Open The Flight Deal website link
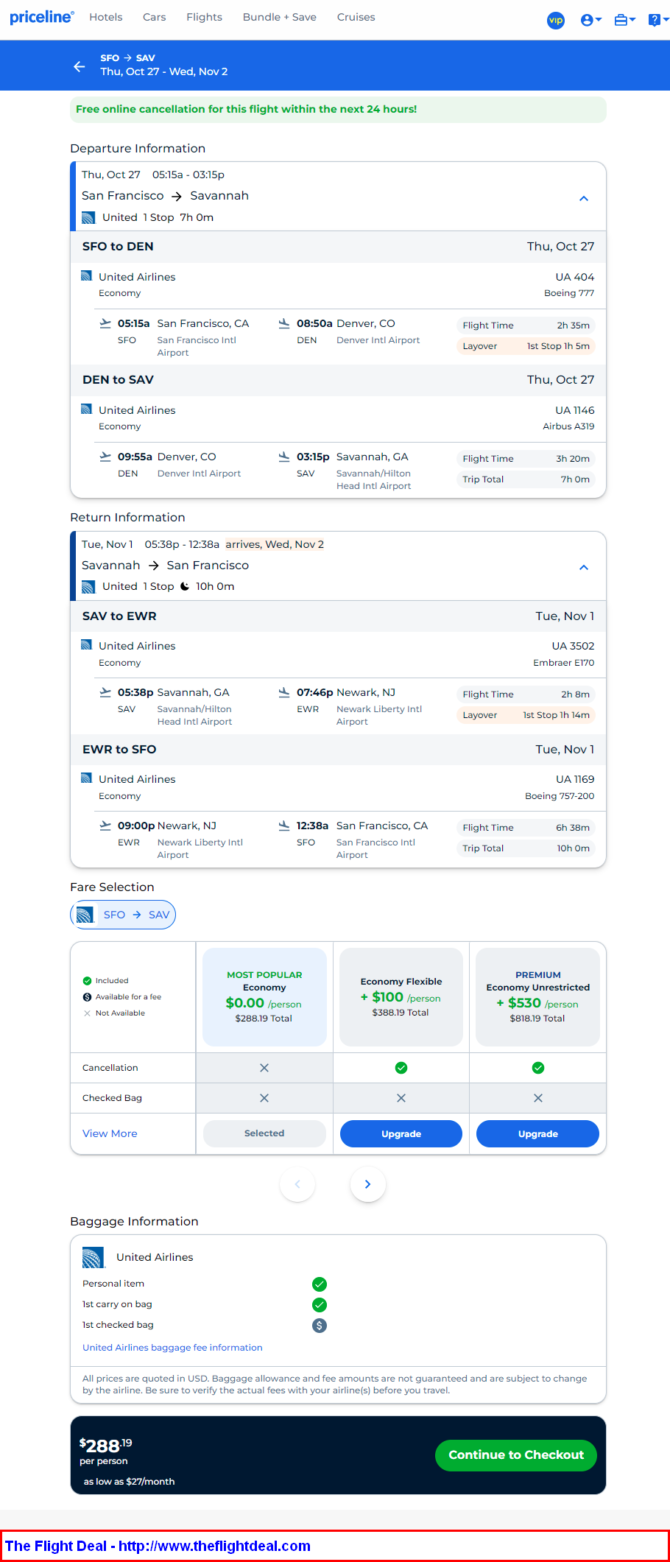Image resolution: width=670 pixels, height=1562 pixels. pos(158,1546)
